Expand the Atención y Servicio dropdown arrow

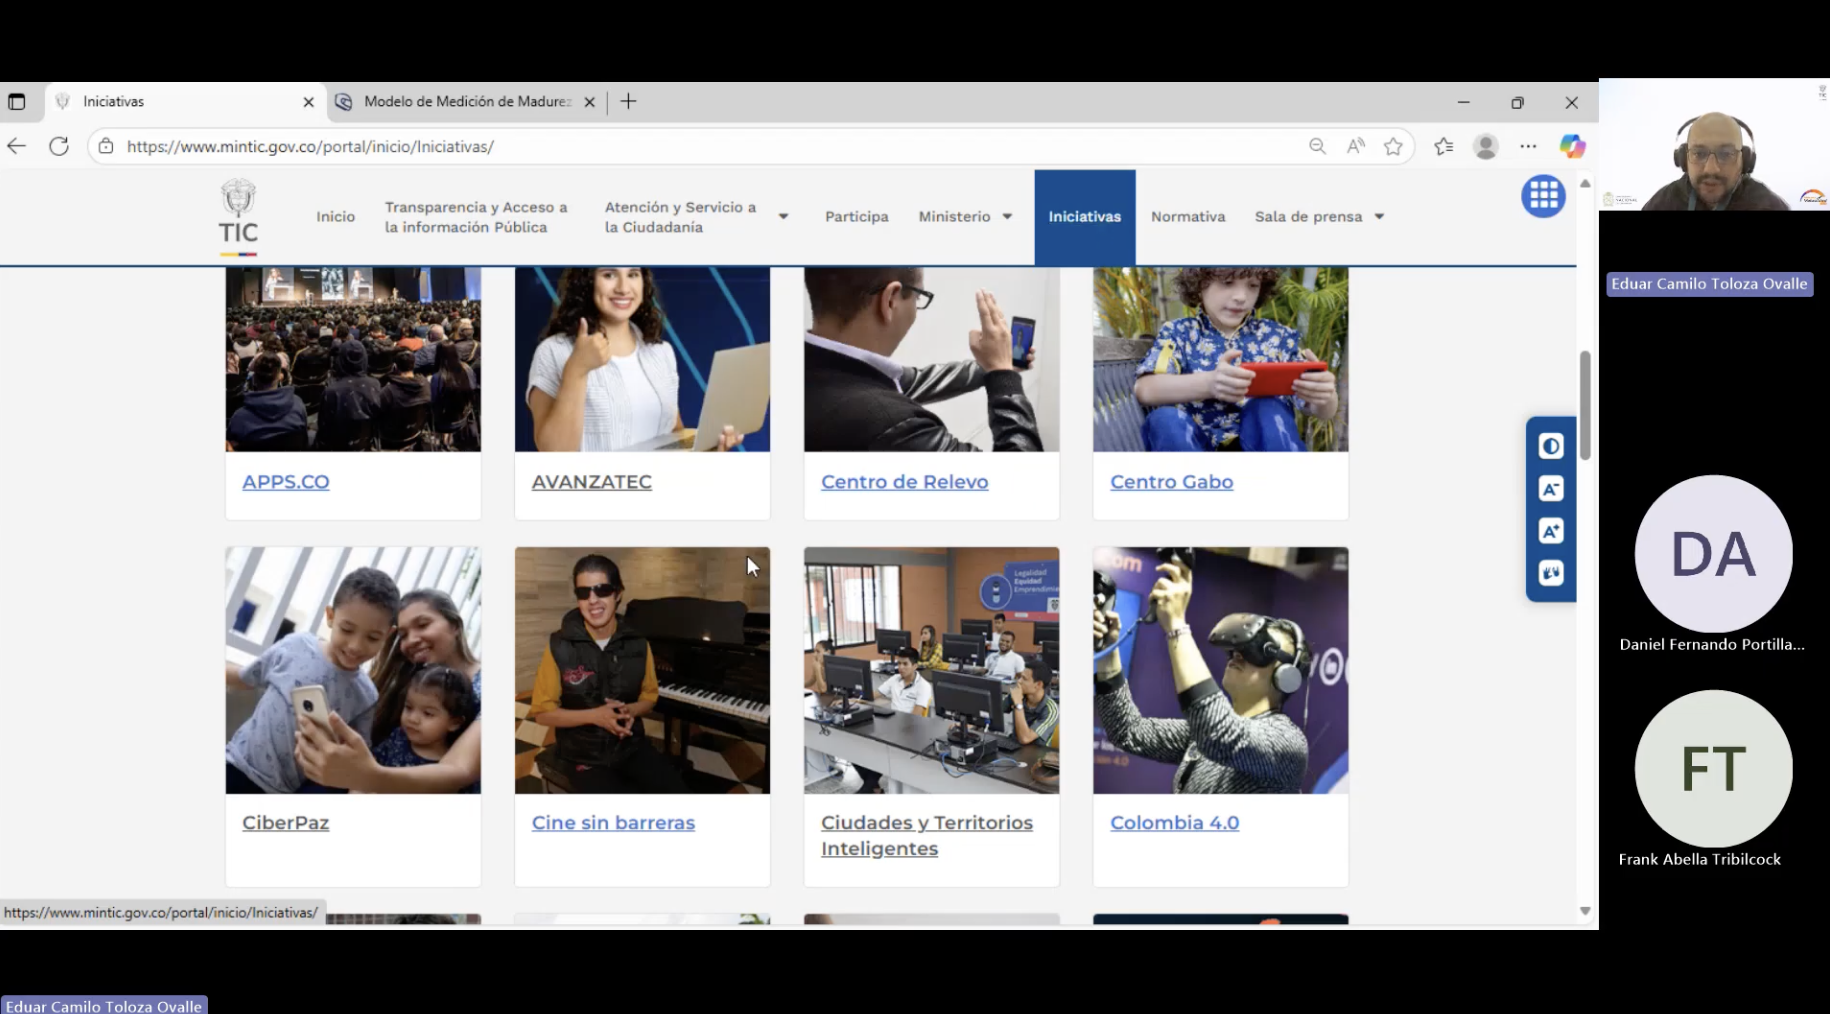pyautogui.click(x=783, y=217)
